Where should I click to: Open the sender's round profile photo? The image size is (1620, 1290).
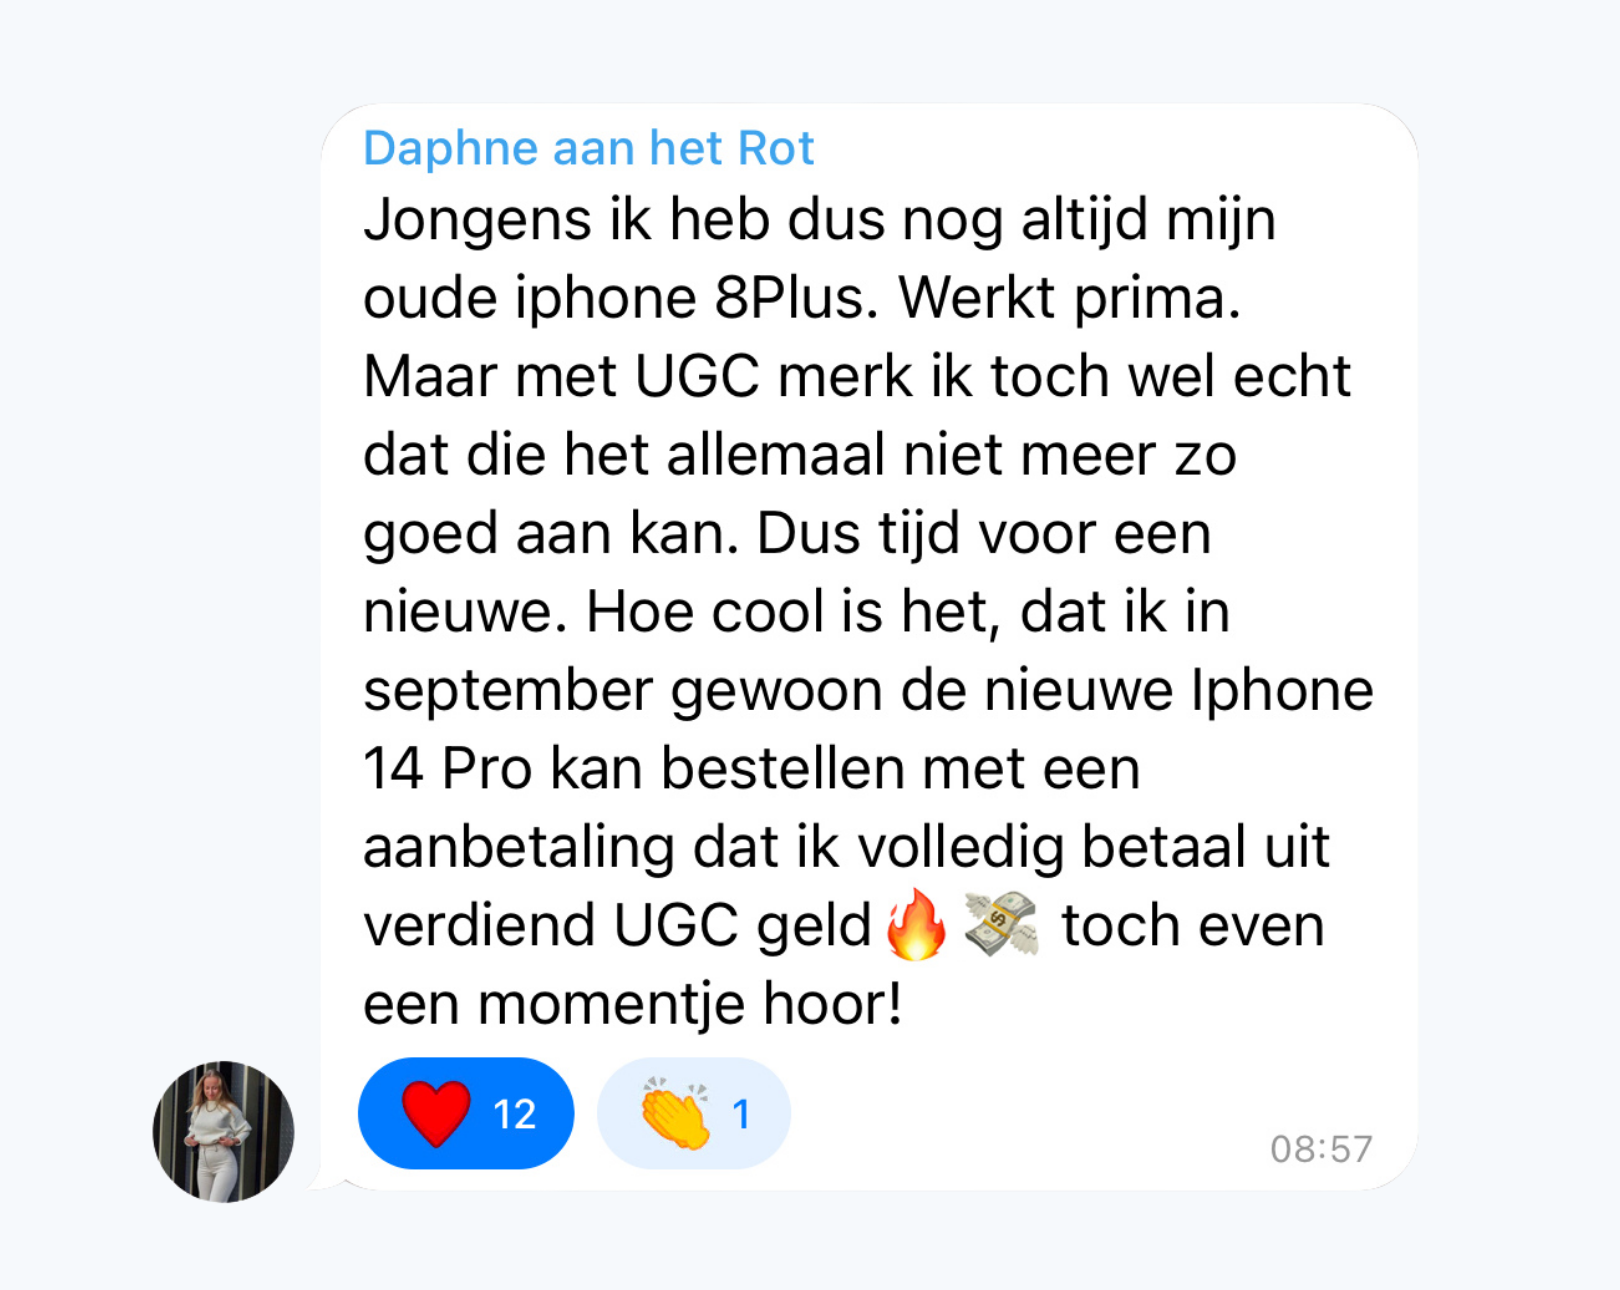(223, 1131)
